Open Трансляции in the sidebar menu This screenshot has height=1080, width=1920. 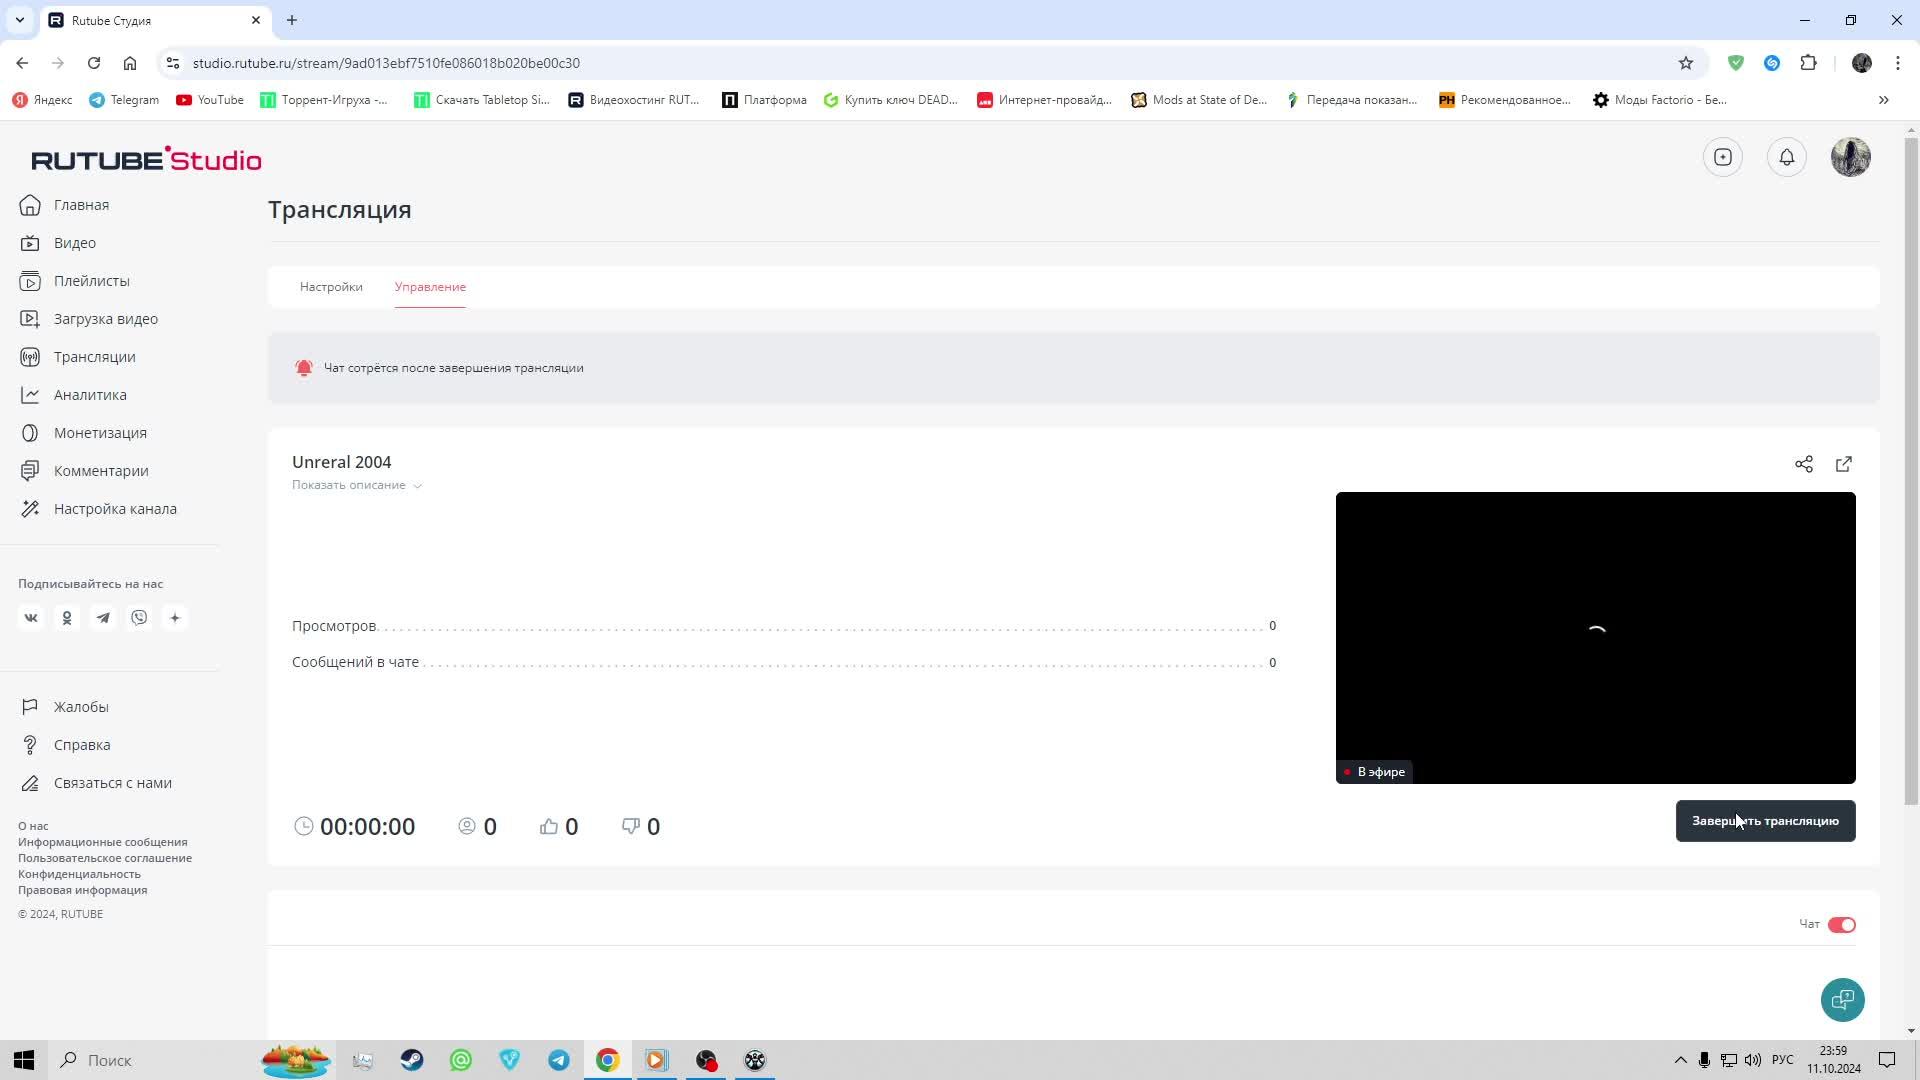94,357
